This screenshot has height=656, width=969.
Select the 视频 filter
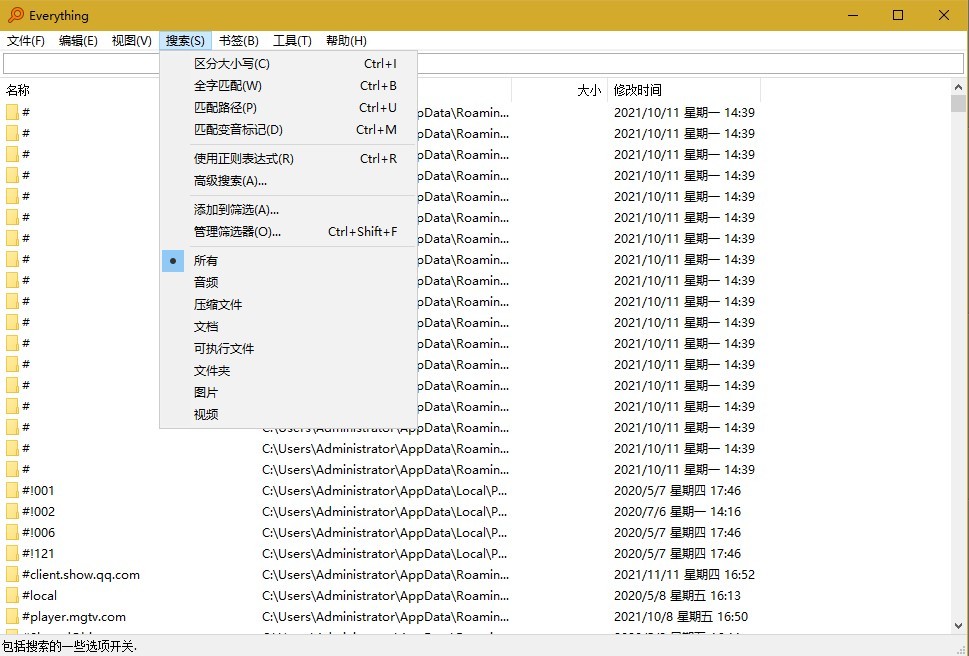[289, 414]
